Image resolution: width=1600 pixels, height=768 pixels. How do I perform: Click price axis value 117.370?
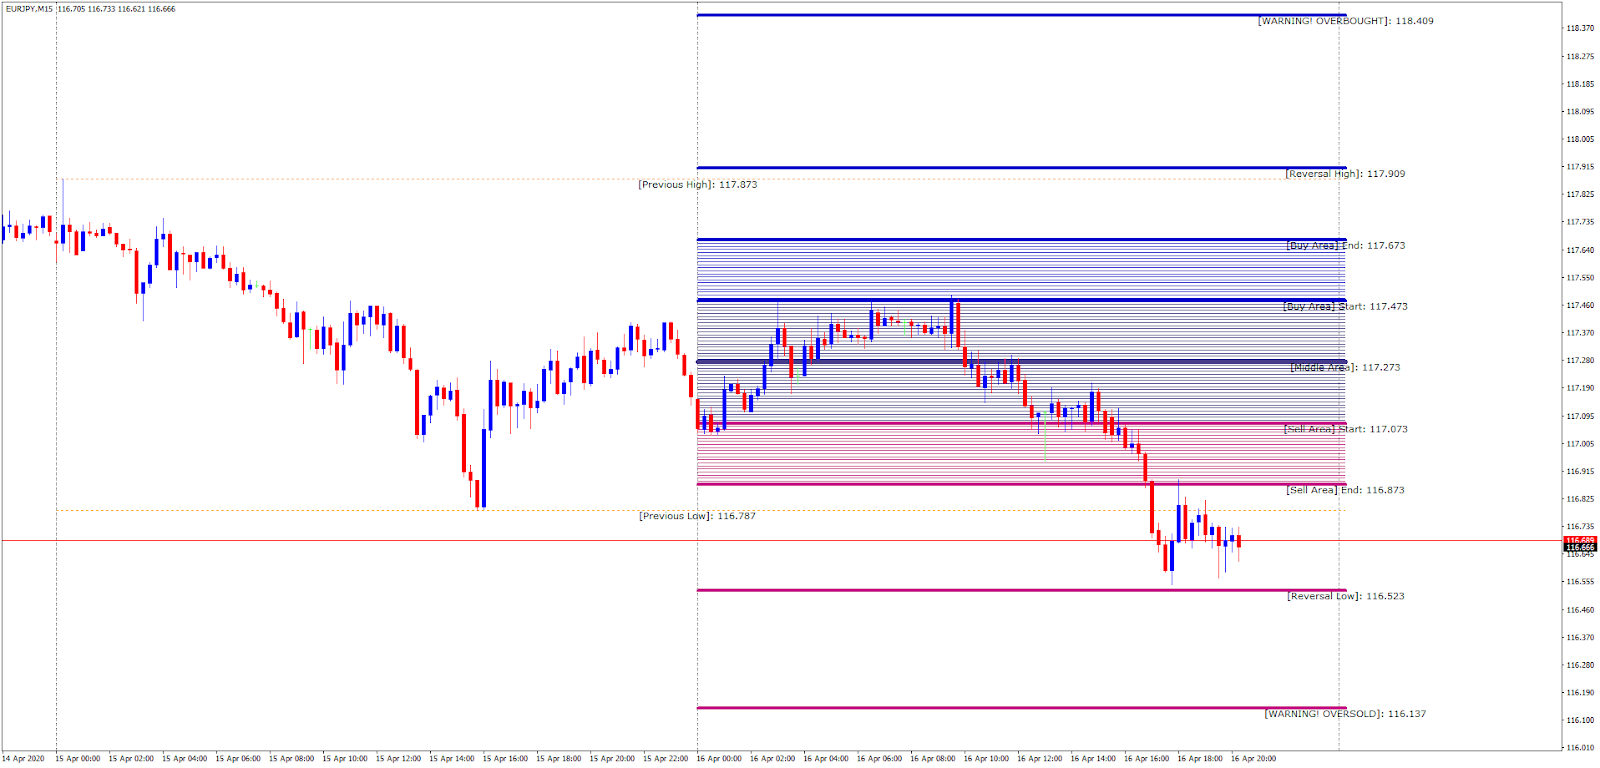[1580, 333]
